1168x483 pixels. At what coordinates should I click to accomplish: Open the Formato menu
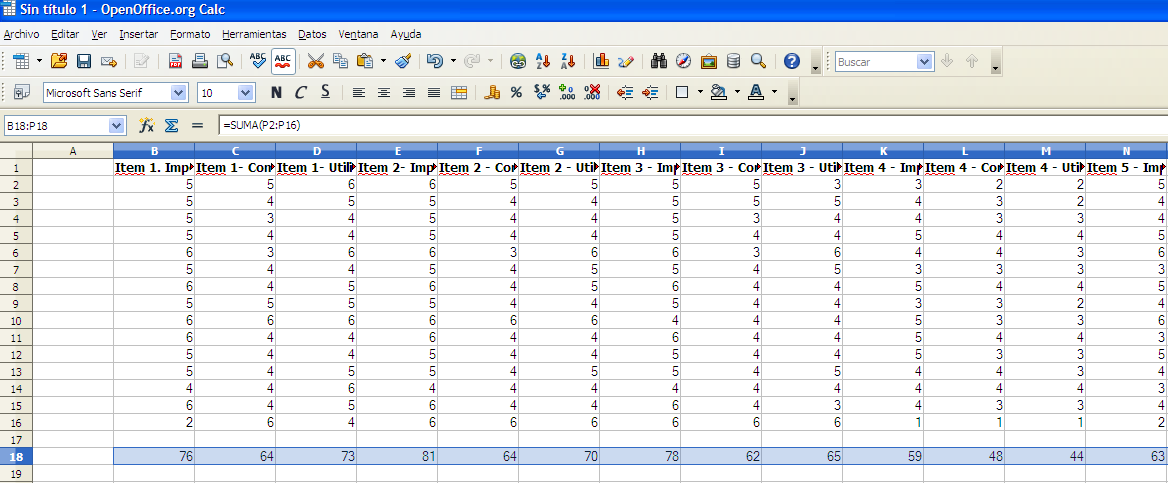pos(189,34)
